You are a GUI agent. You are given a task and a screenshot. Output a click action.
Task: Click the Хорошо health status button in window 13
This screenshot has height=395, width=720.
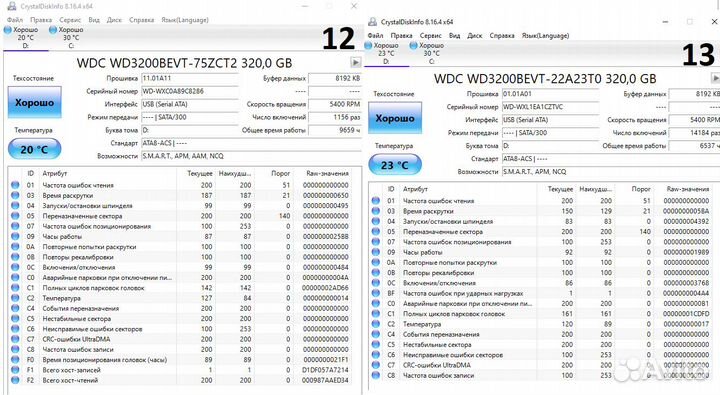[x=395, y=118]
